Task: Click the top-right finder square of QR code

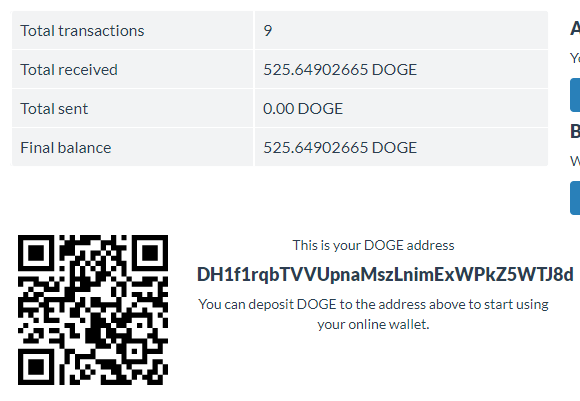Action: click(150, 253)
